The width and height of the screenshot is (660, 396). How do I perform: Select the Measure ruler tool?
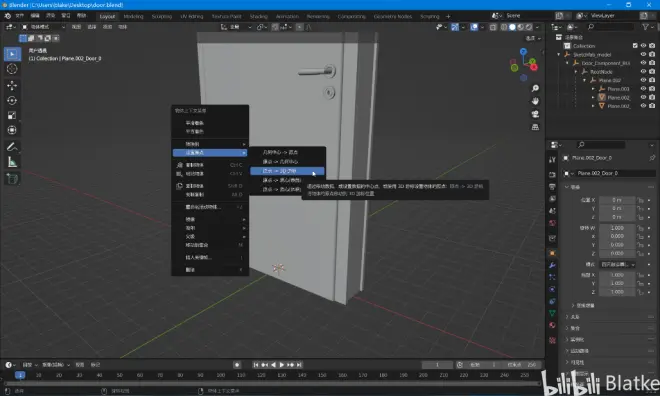(12, 162)
